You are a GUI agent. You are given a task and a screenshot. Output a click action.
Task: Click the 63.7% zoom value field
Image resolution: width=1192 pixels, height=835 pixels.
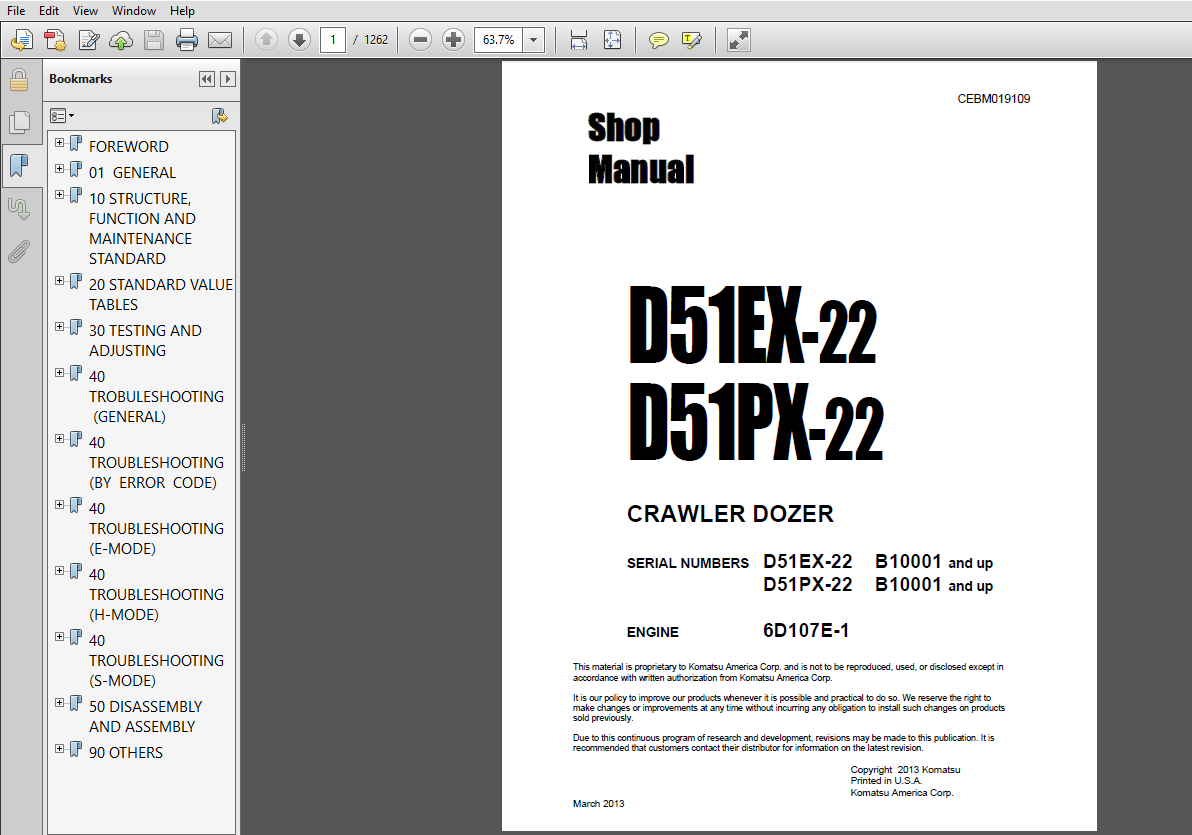click(x=499, y=40)
